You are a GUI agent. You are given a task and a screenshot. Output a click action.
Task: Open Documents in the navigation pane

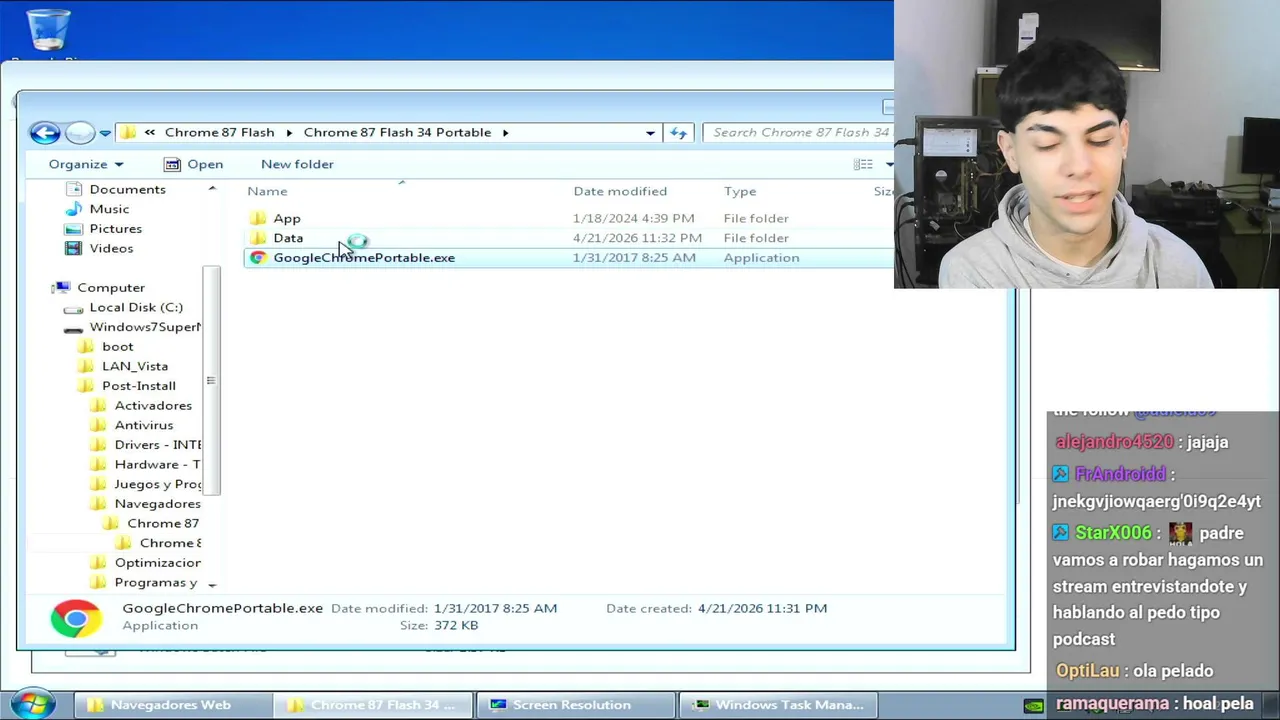(127, 189)
